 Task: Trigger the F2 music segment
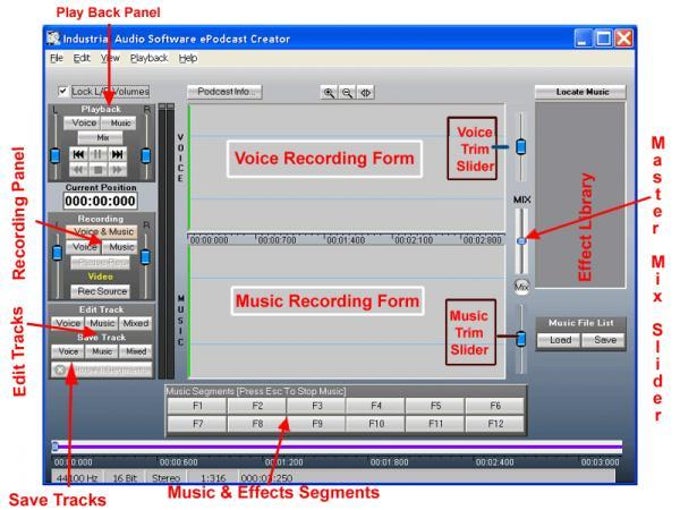pyautogui.click(x=257, y=406)
